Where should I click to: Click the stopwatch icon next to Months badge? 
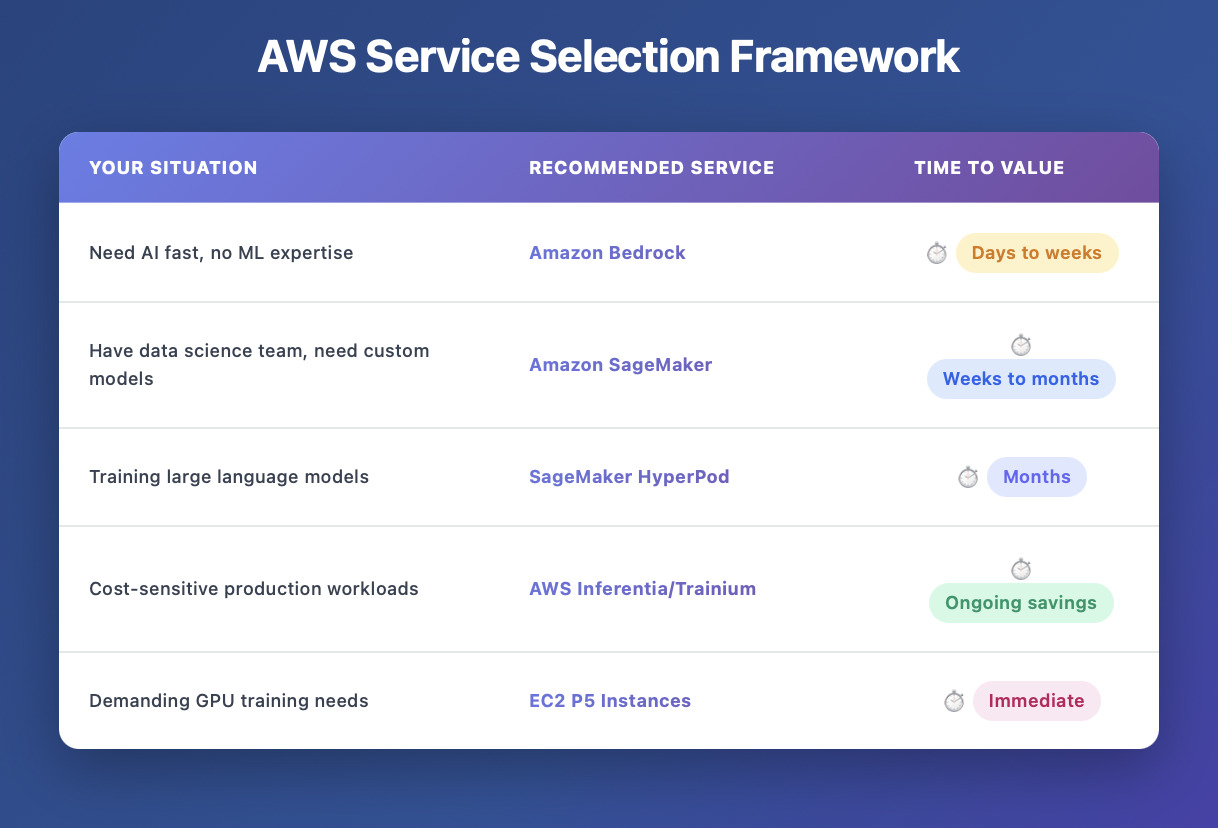(x=967, y=478)
